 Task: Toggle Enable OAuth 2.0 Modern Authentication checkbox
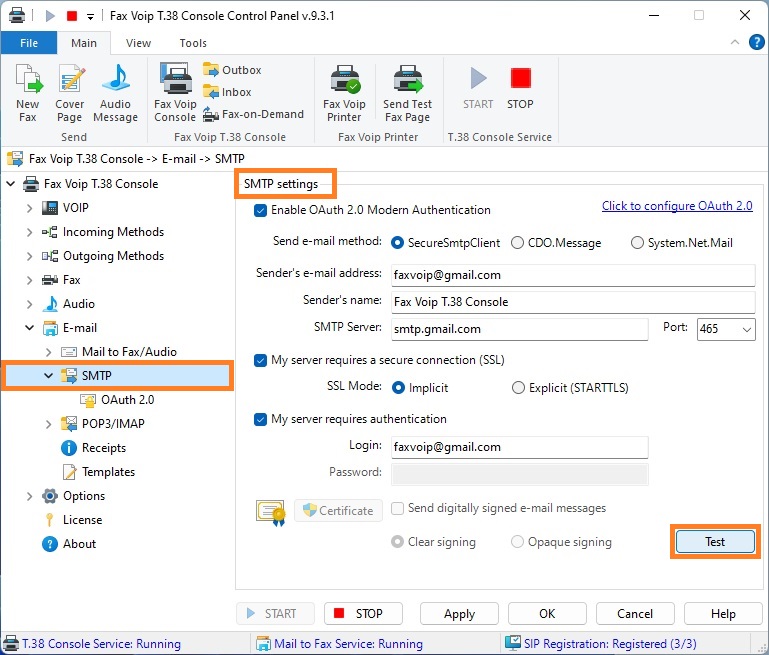click(x=260, y=210)
